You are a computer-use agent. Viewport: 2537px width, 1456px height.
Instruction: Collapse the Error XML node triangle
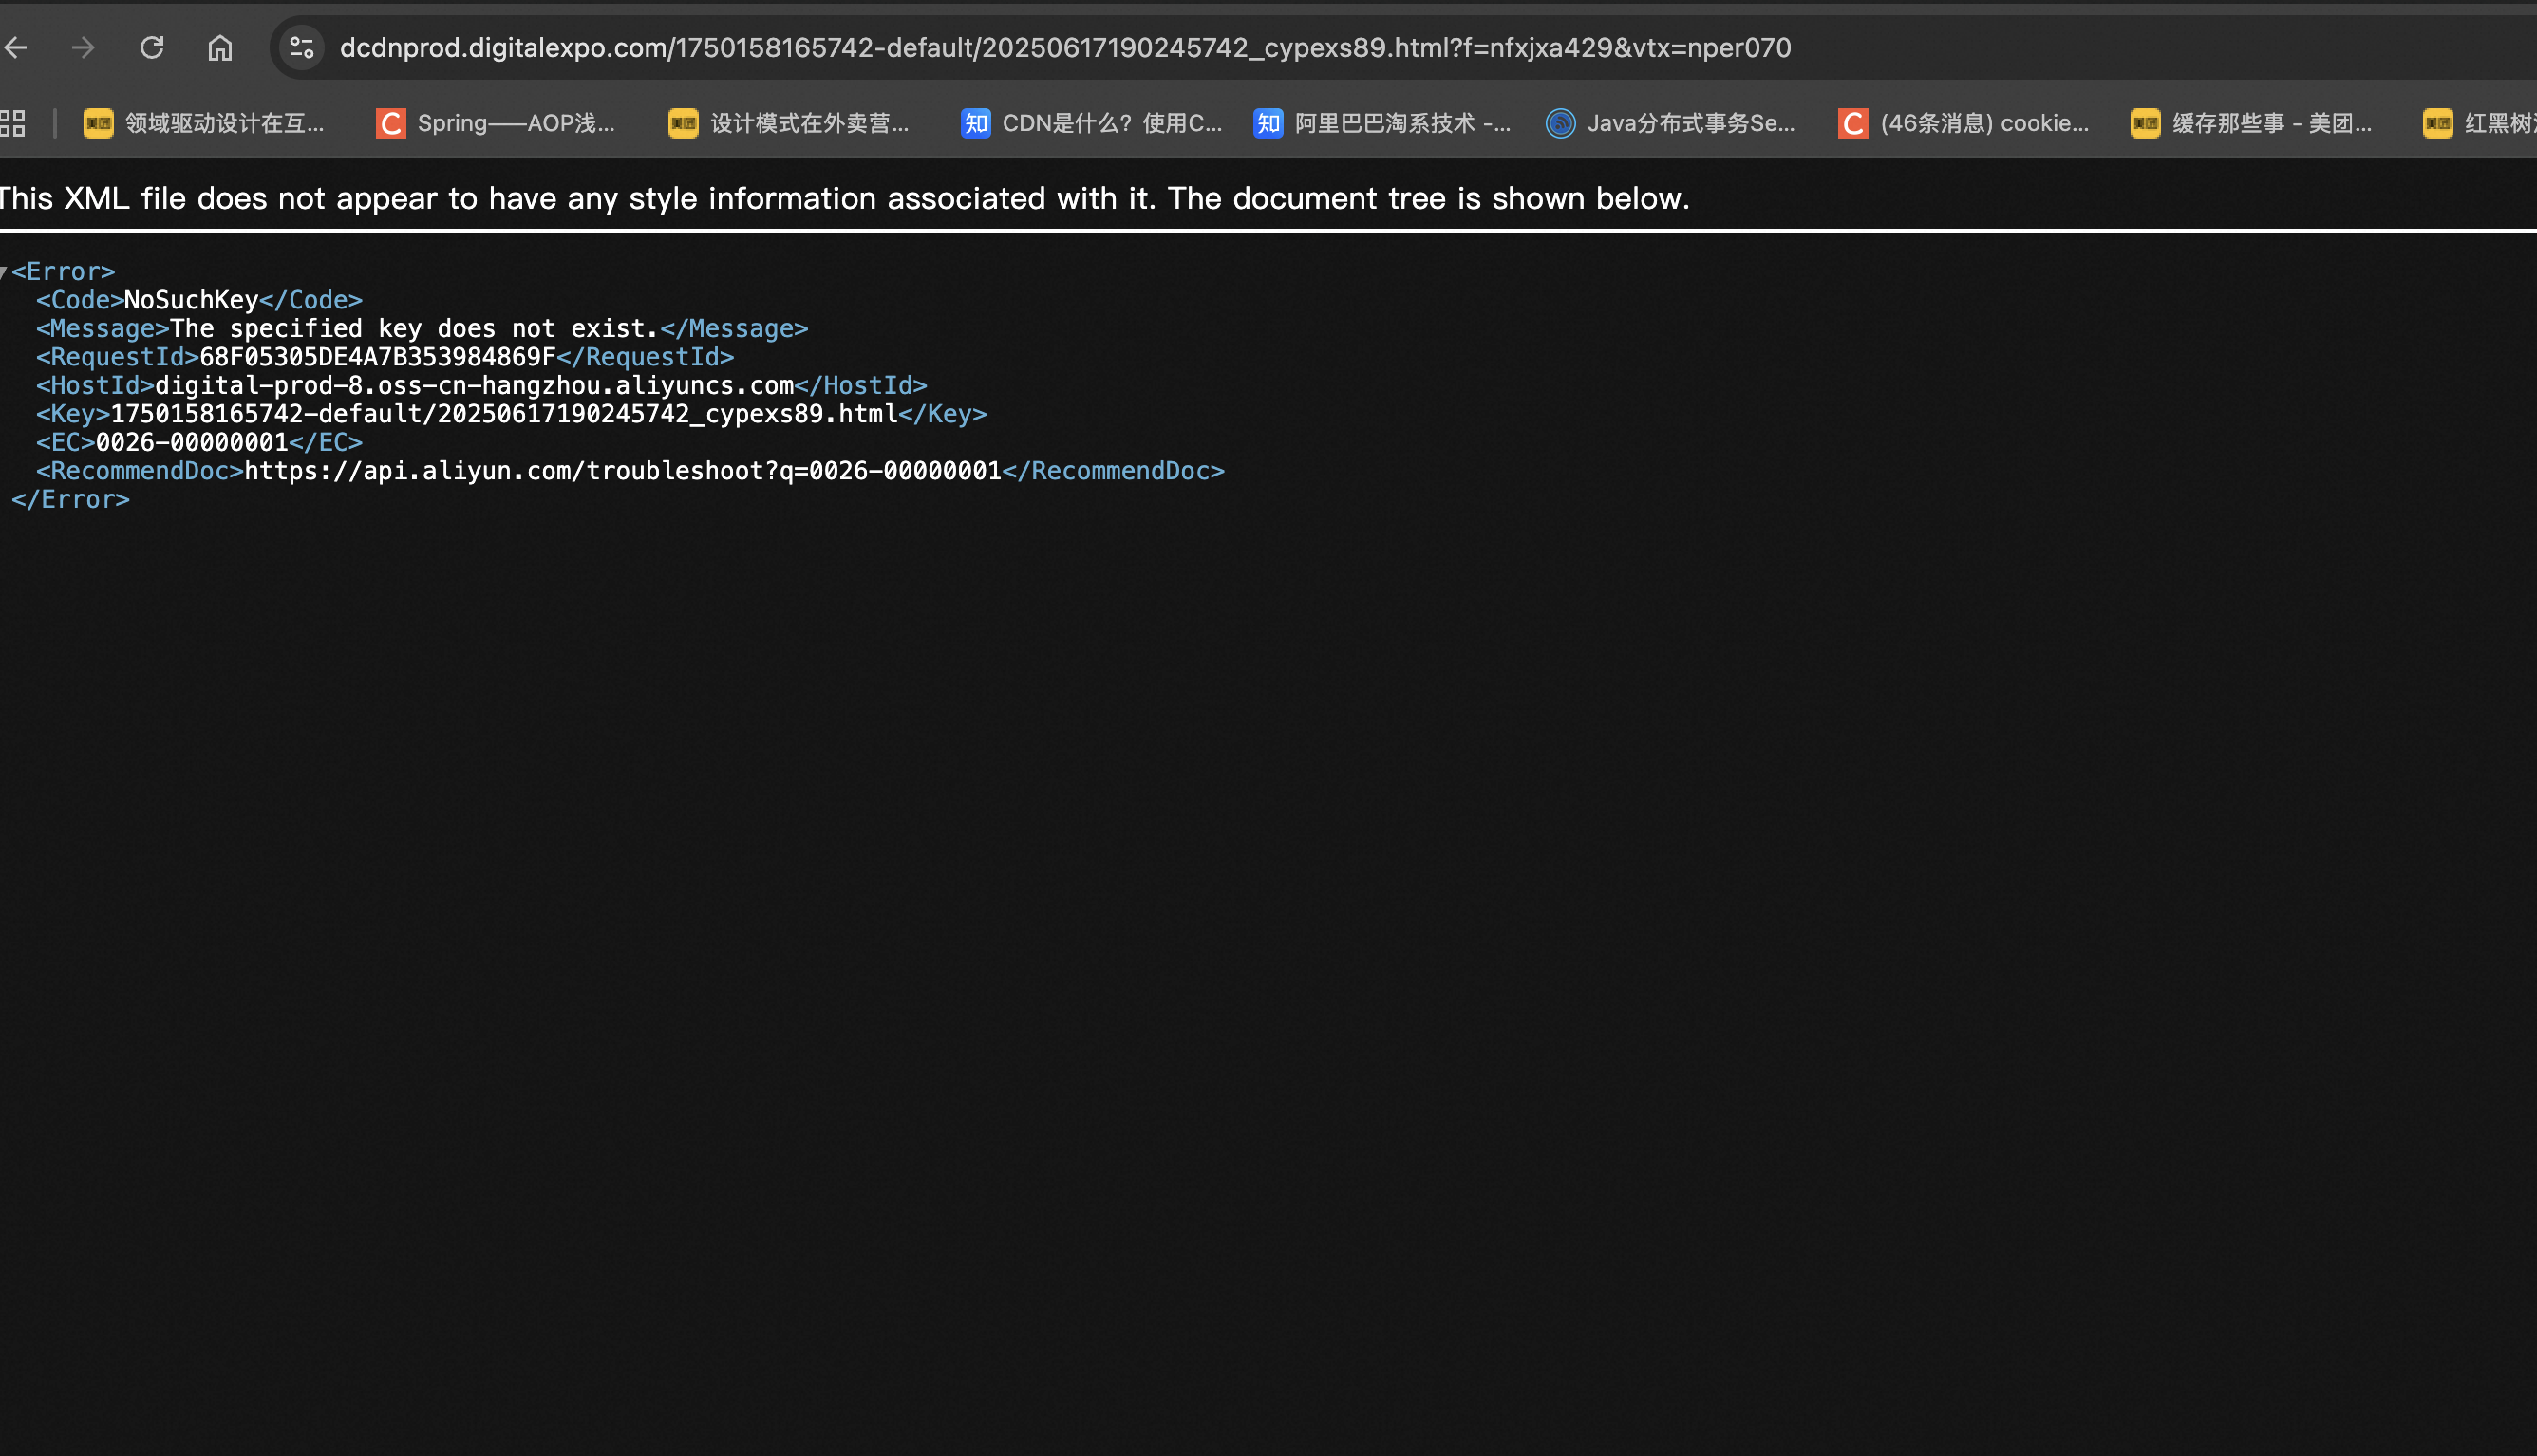click(4, 272)
